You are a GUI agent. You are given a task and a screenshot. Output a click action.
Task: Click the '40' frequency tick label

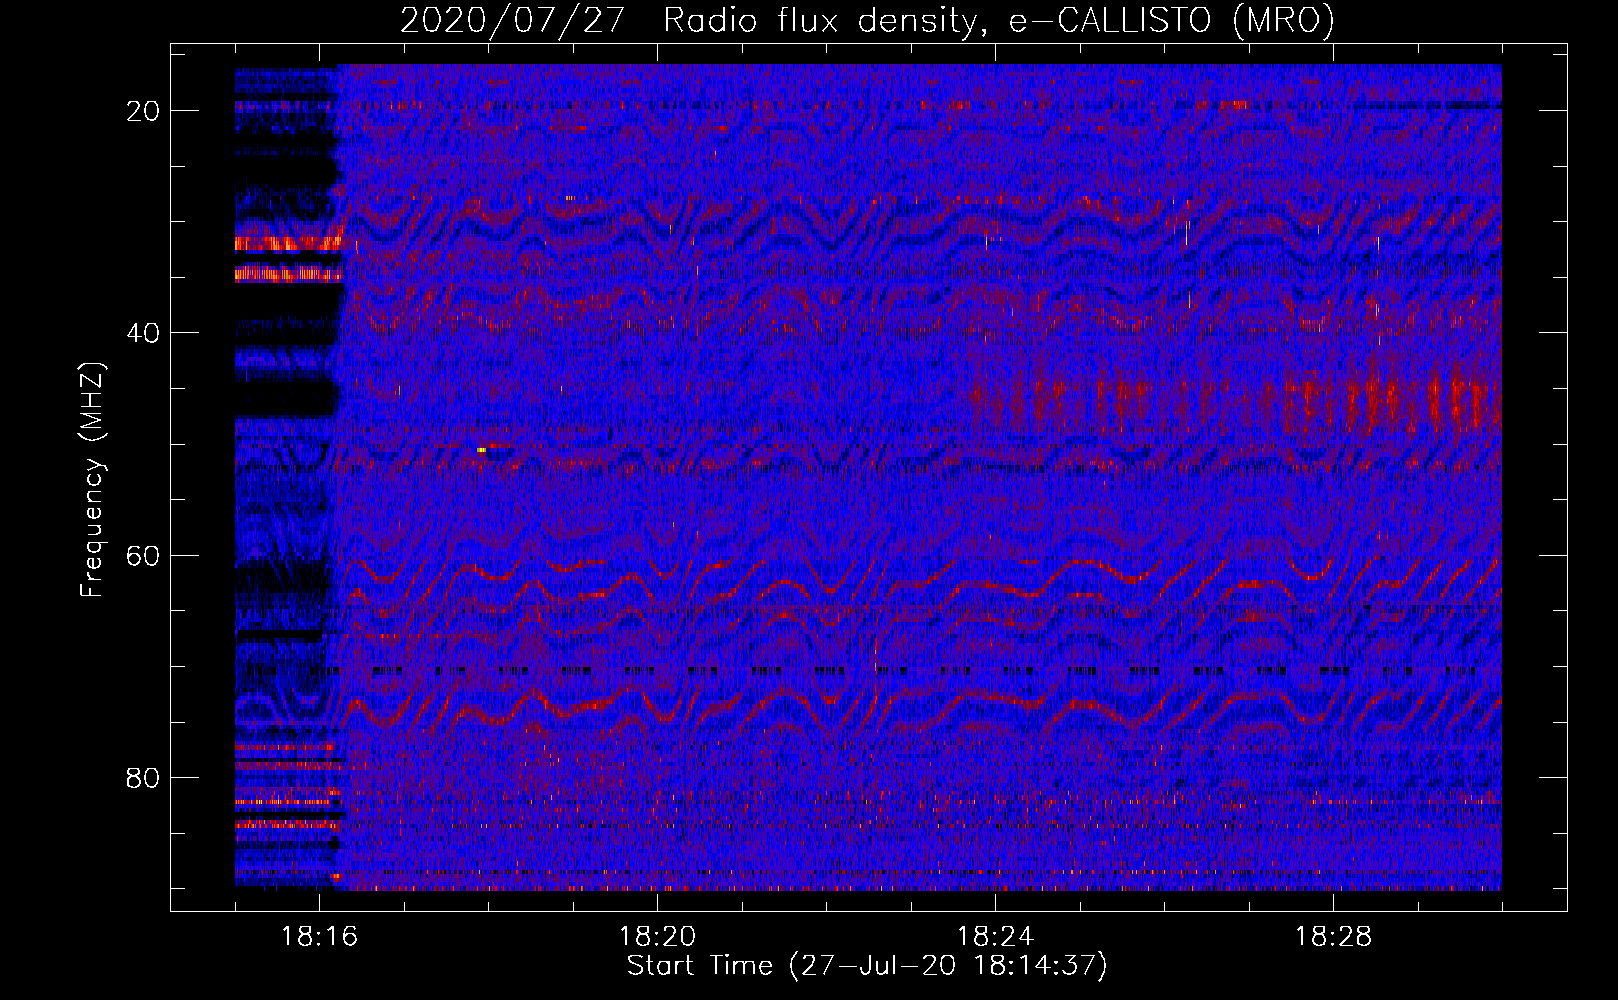(x=143, y=333)
